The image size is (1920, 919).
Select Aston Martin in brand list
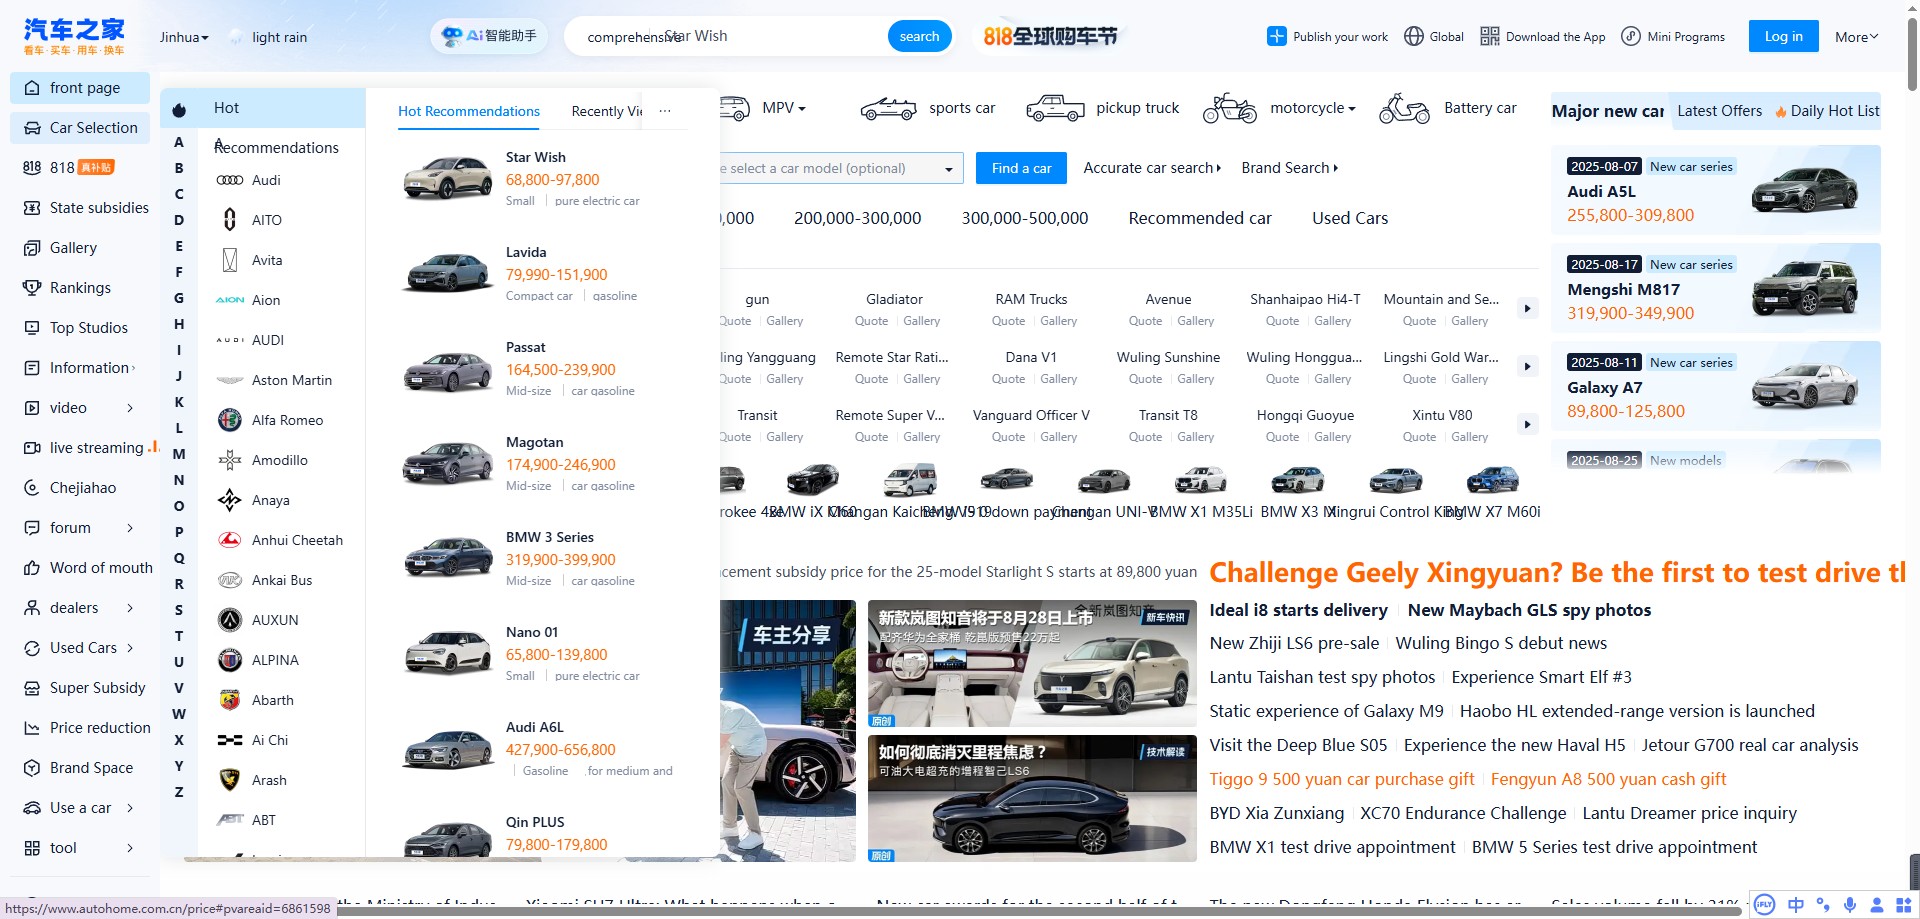[x=292, y=380]
